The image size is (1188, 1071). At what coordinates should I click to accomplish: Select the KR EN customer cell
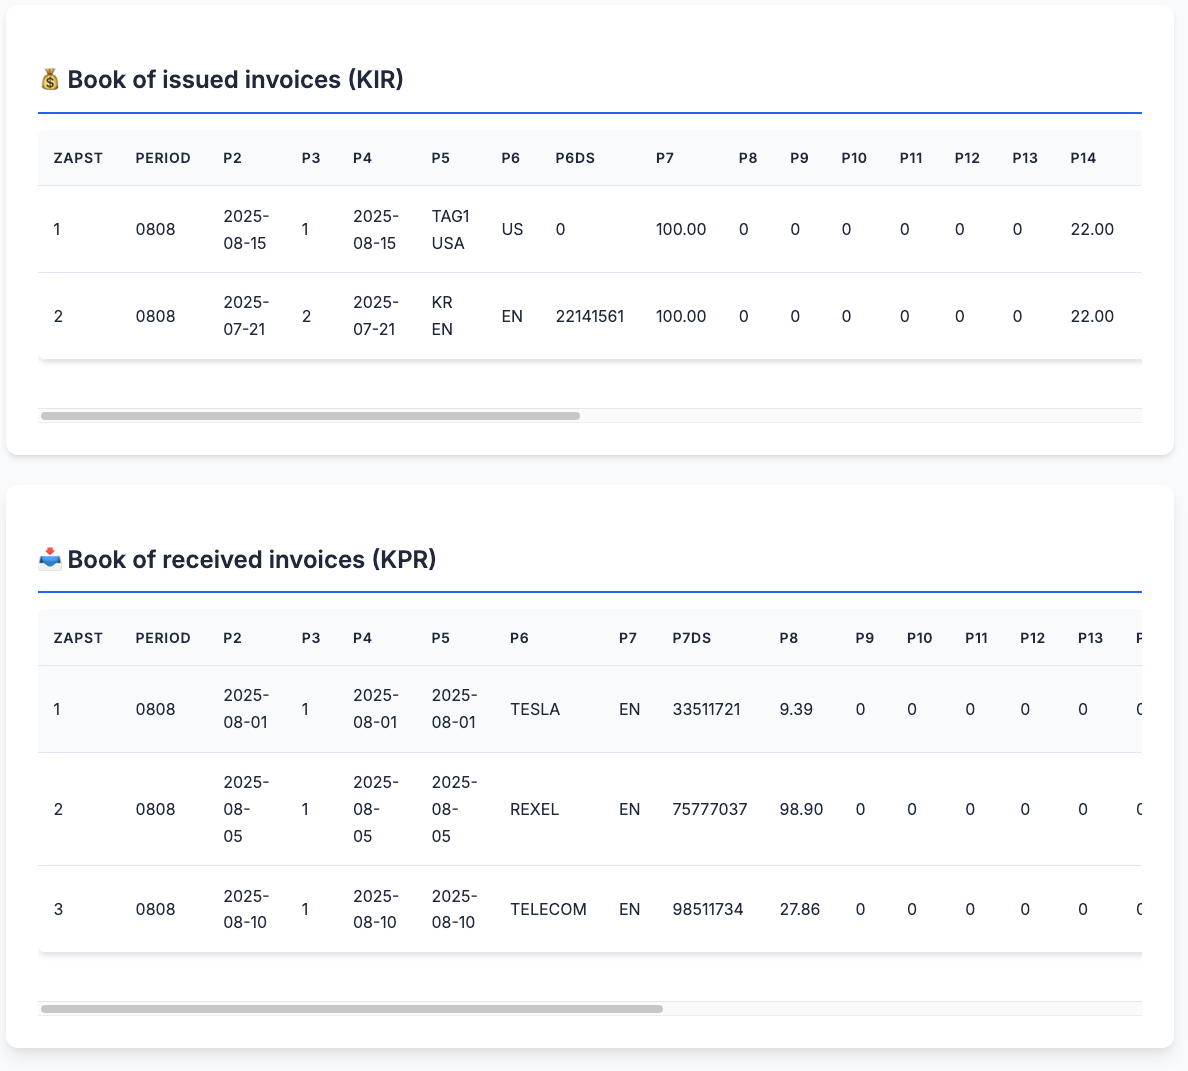click(x=442, y=316)
